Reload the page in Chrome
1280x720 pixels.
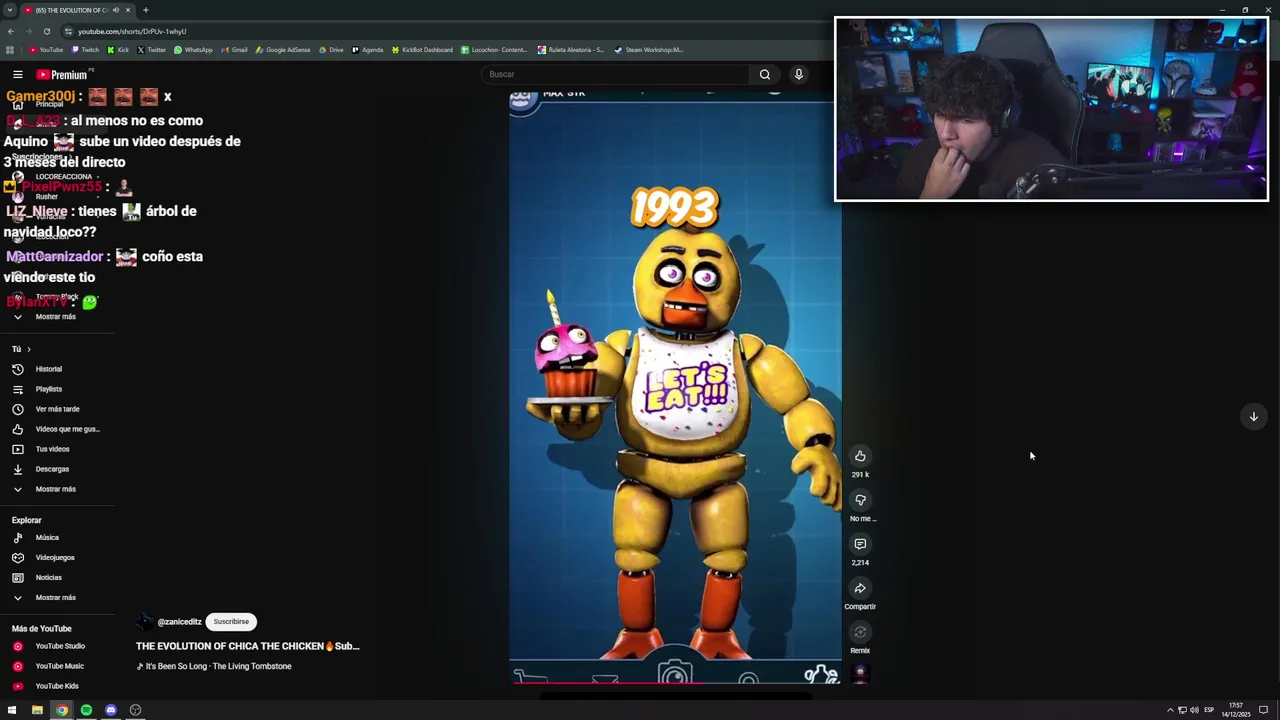click(48, 31)
